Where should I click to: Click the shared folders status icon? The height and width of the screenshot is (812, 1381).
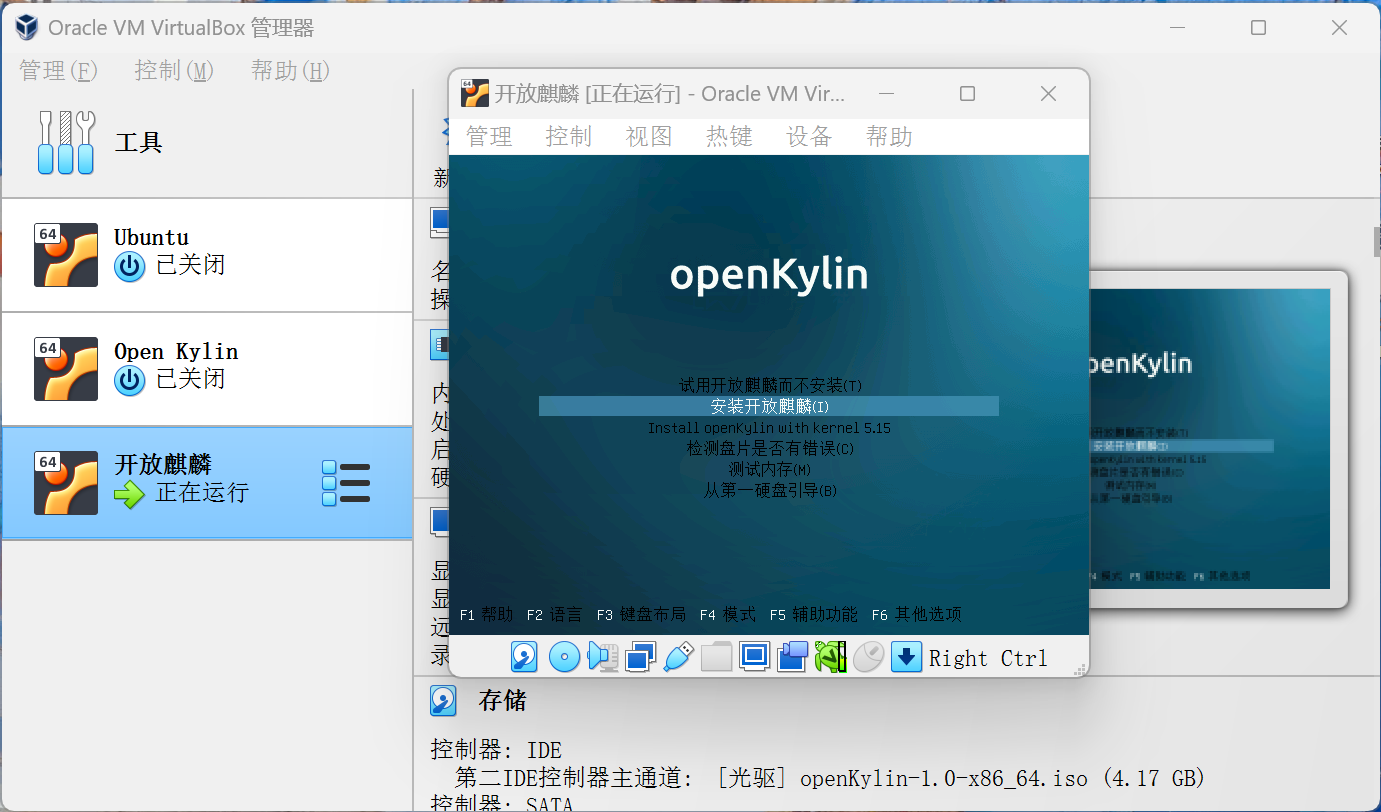[716, 657]
